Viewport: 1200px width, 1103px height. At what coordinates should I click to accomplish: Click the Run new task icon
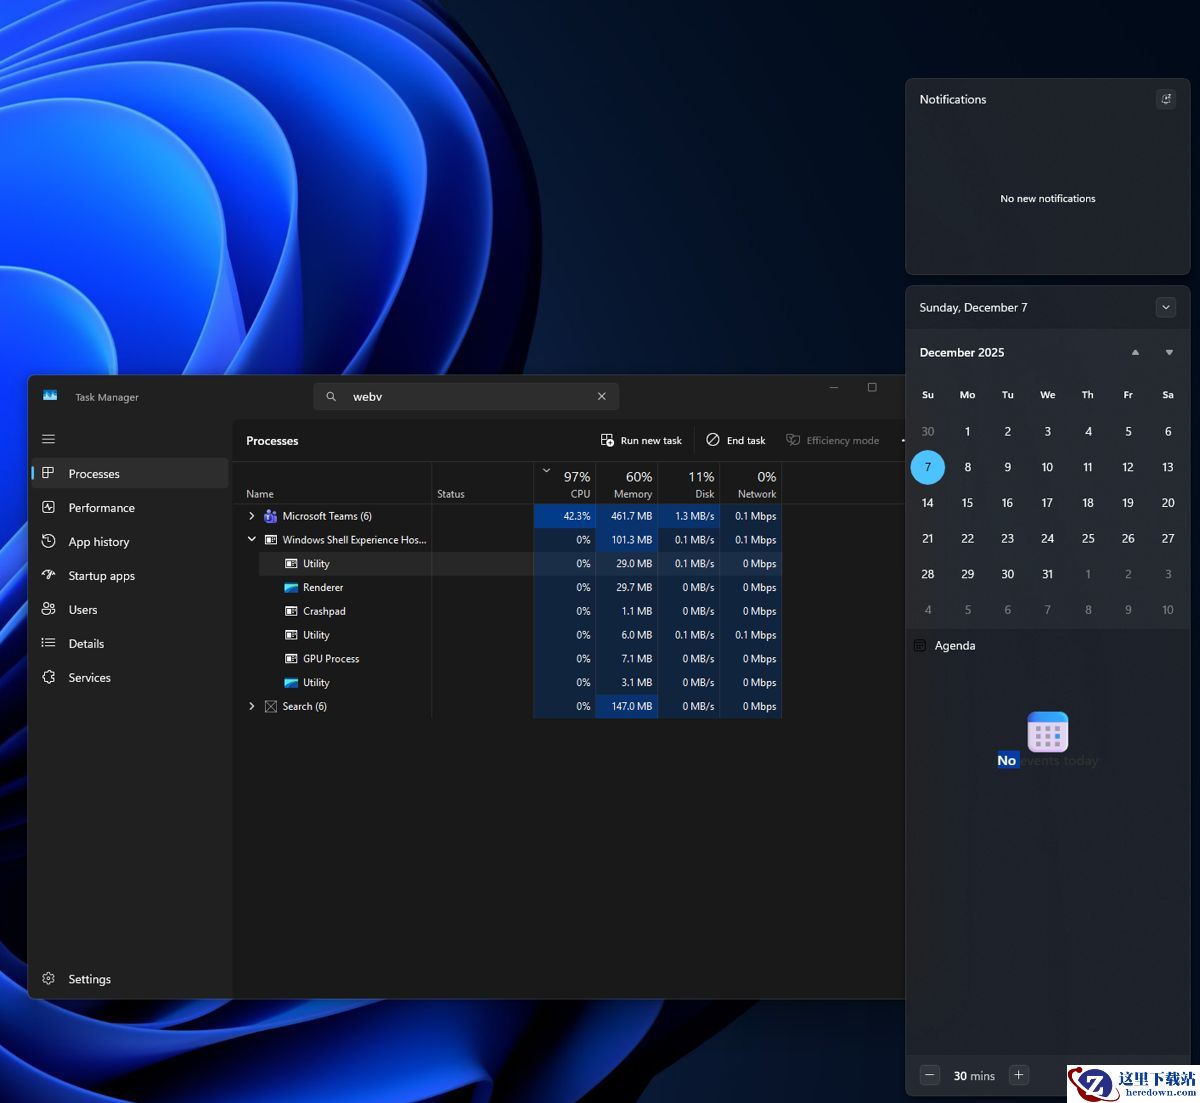coord(607,440)
